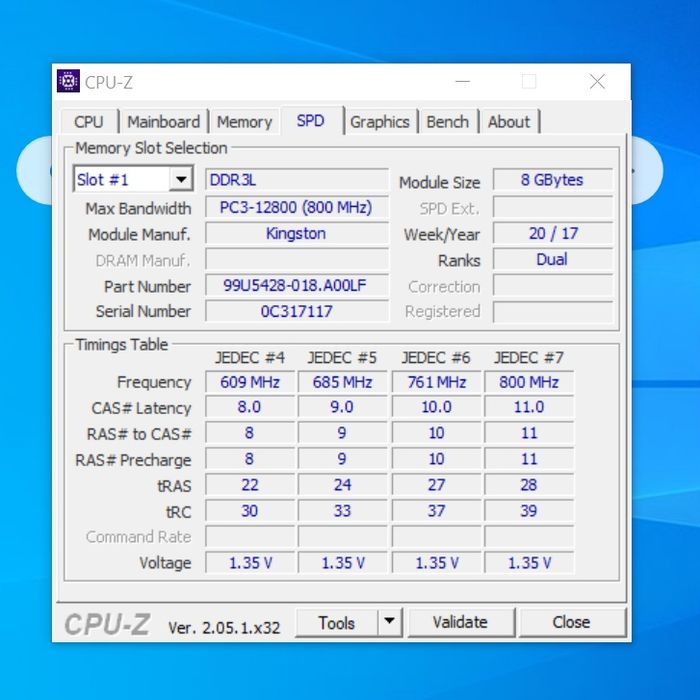Click the Tools button
700x700 pixels.
337,622
